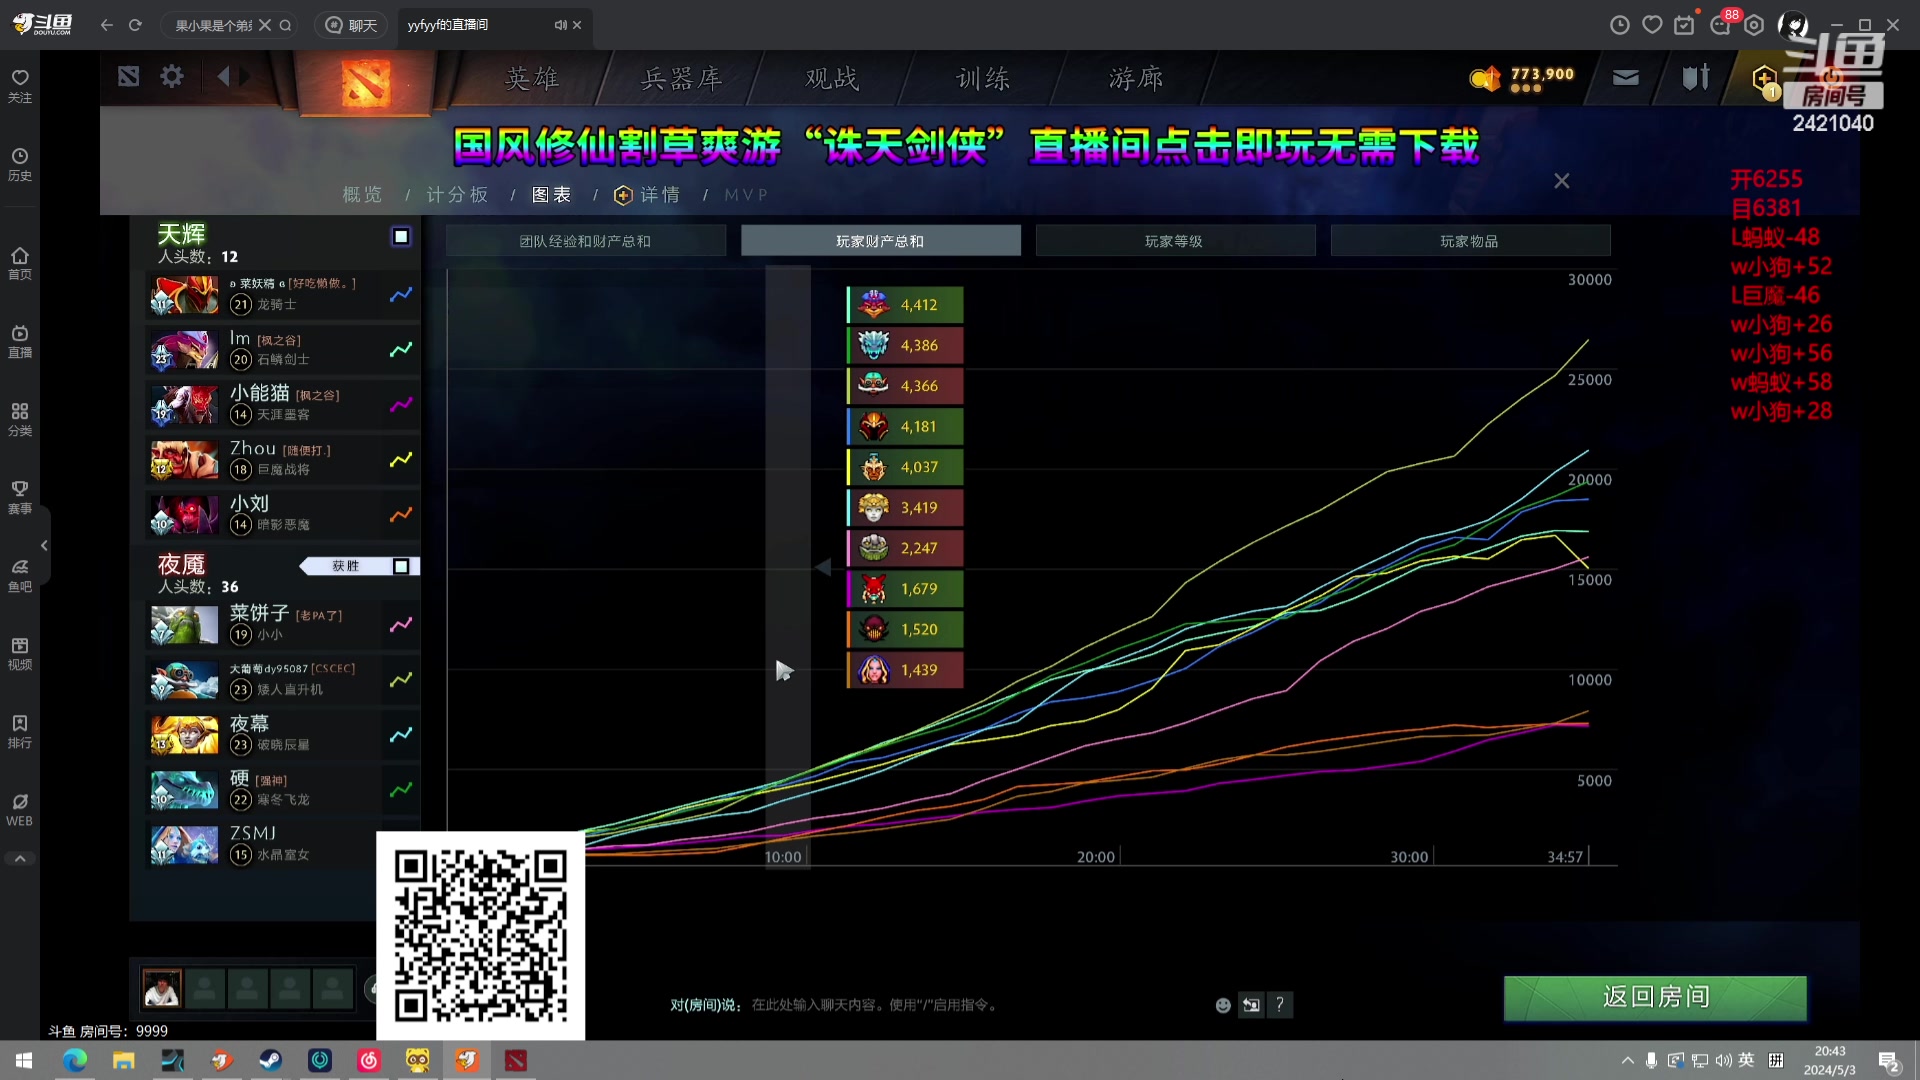Switch to the 计分板 scoreboard tab
This screenshot has width=1920, height=1080.
(457, 194)
